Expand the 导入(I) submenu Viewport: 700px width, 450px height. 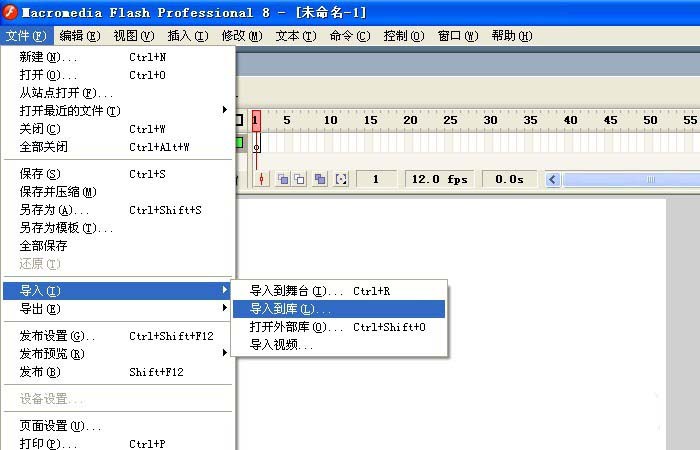pyautogui.click(x=118, y=291)
